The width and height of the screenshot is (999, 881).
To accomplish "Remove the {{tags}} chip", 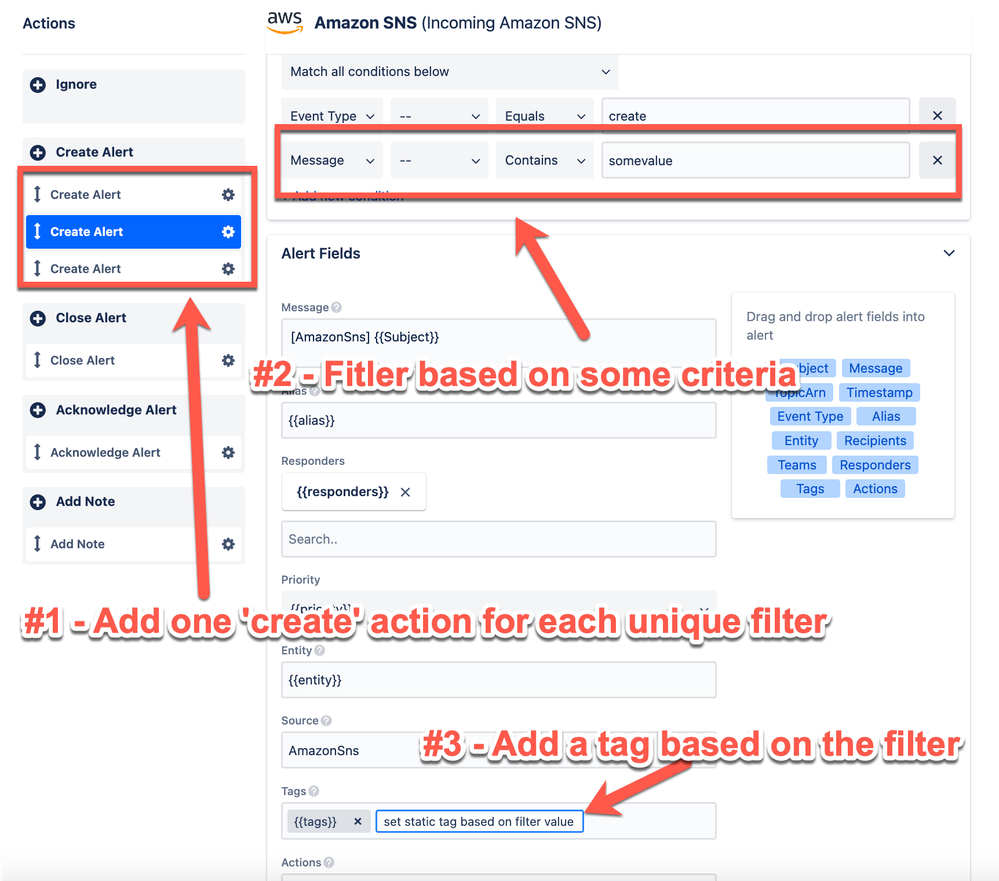I will point(358,822).
